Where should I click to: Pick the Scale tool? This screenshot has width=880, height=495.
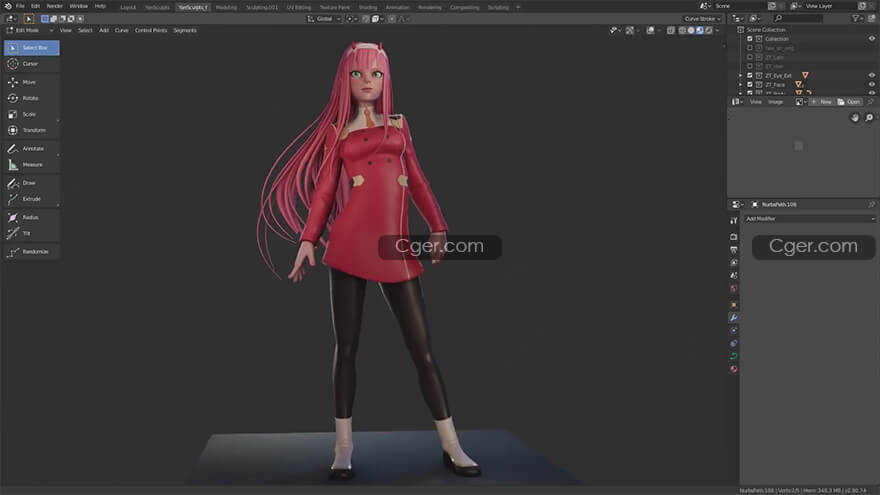pos(31,114)
